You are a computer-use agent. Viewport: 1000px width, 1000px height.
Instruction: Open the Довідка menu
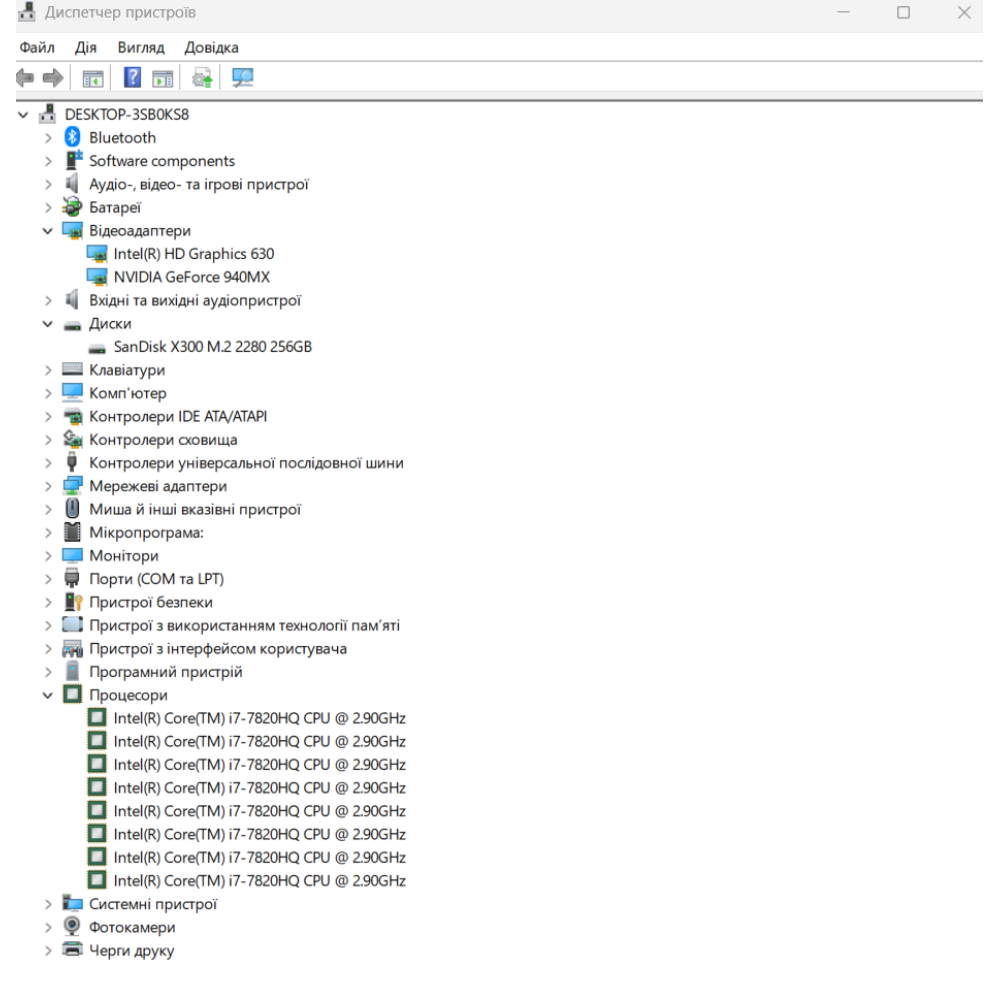point(211,48)
